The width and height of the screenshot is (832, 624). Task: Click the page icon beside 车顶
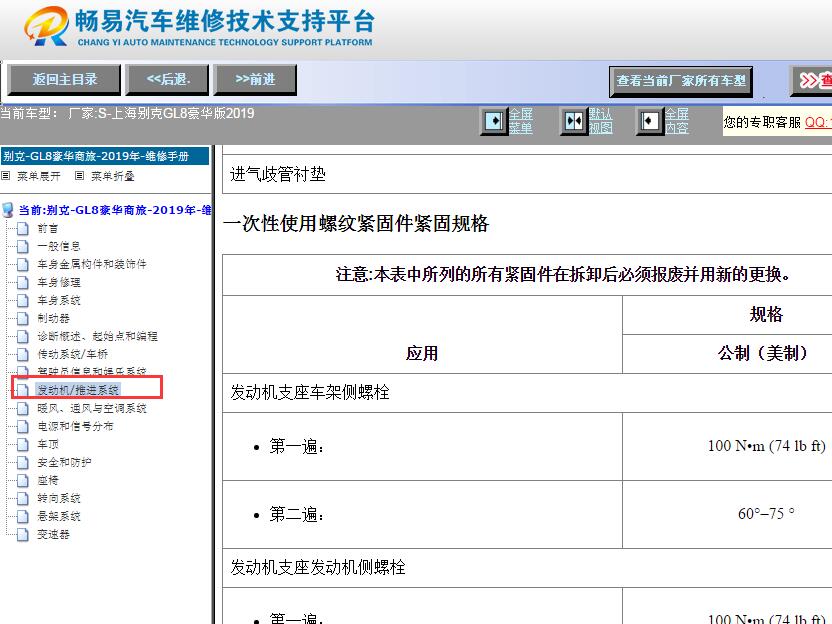[x=23, y=444]
